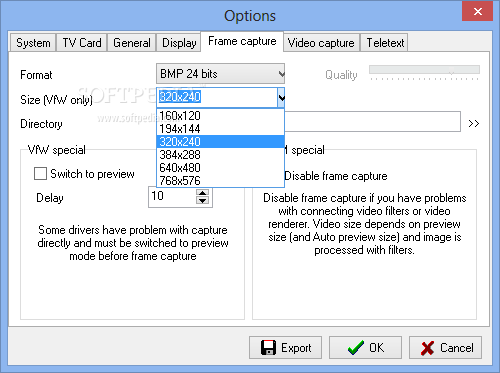
Task: Switch to the System tab
Action: tap(33, 43)
